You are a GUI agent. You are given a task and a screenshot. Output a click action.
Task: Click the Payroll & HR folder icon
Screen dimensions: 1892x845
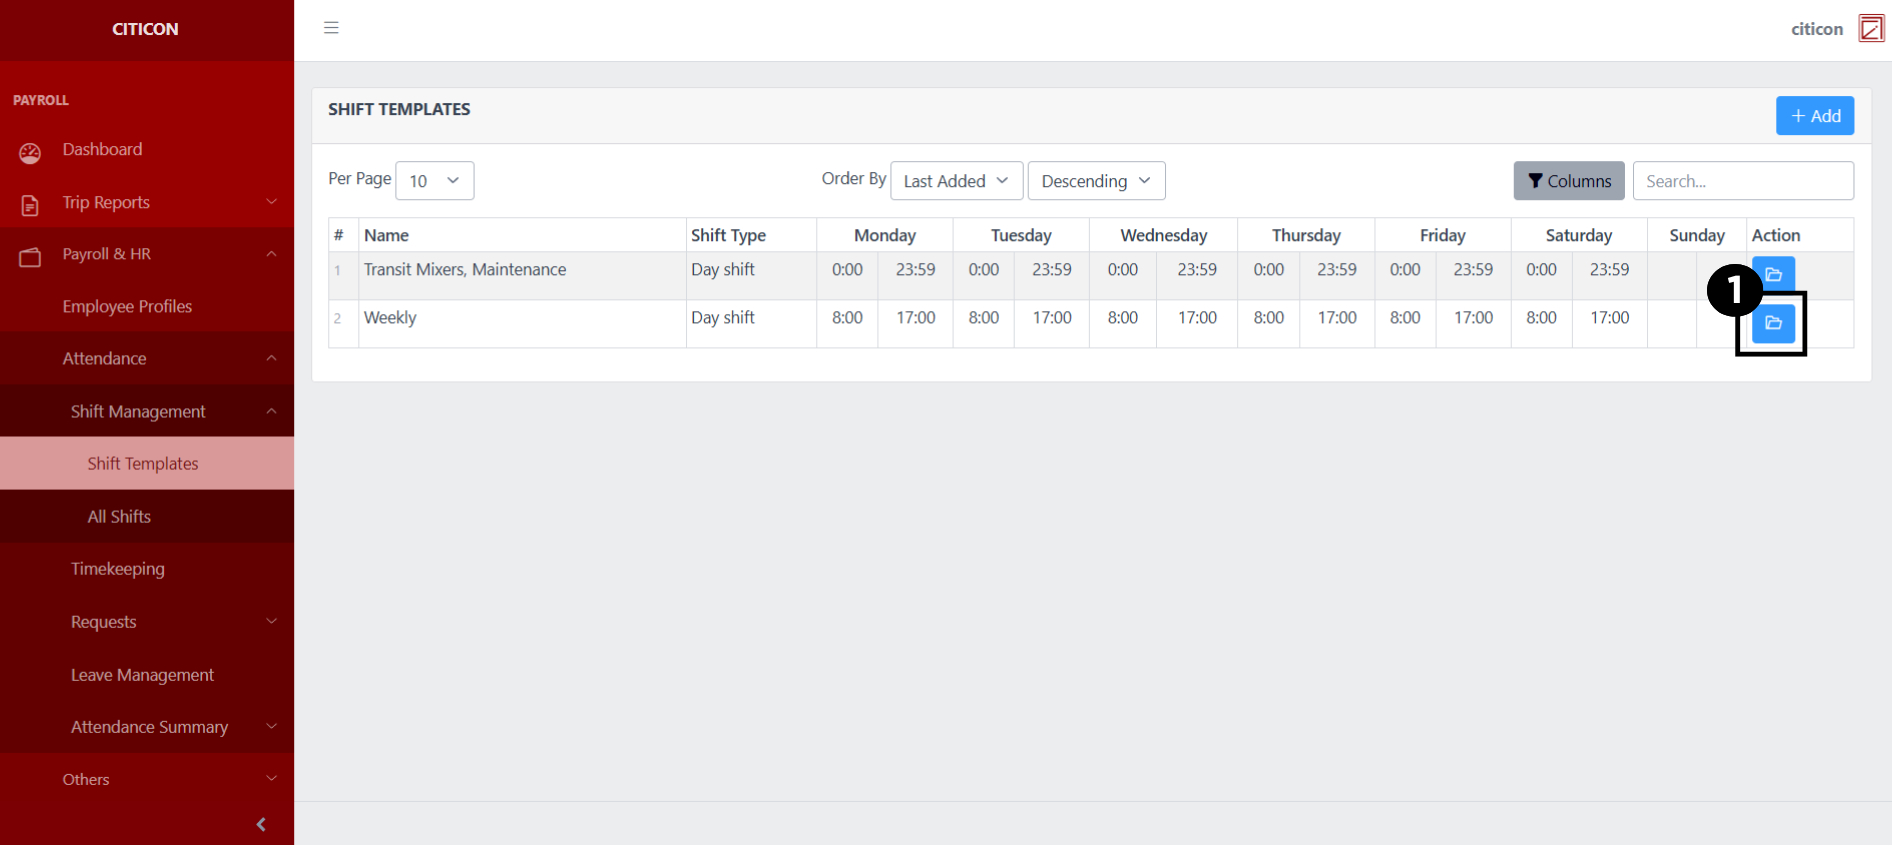tap(30, 257)
